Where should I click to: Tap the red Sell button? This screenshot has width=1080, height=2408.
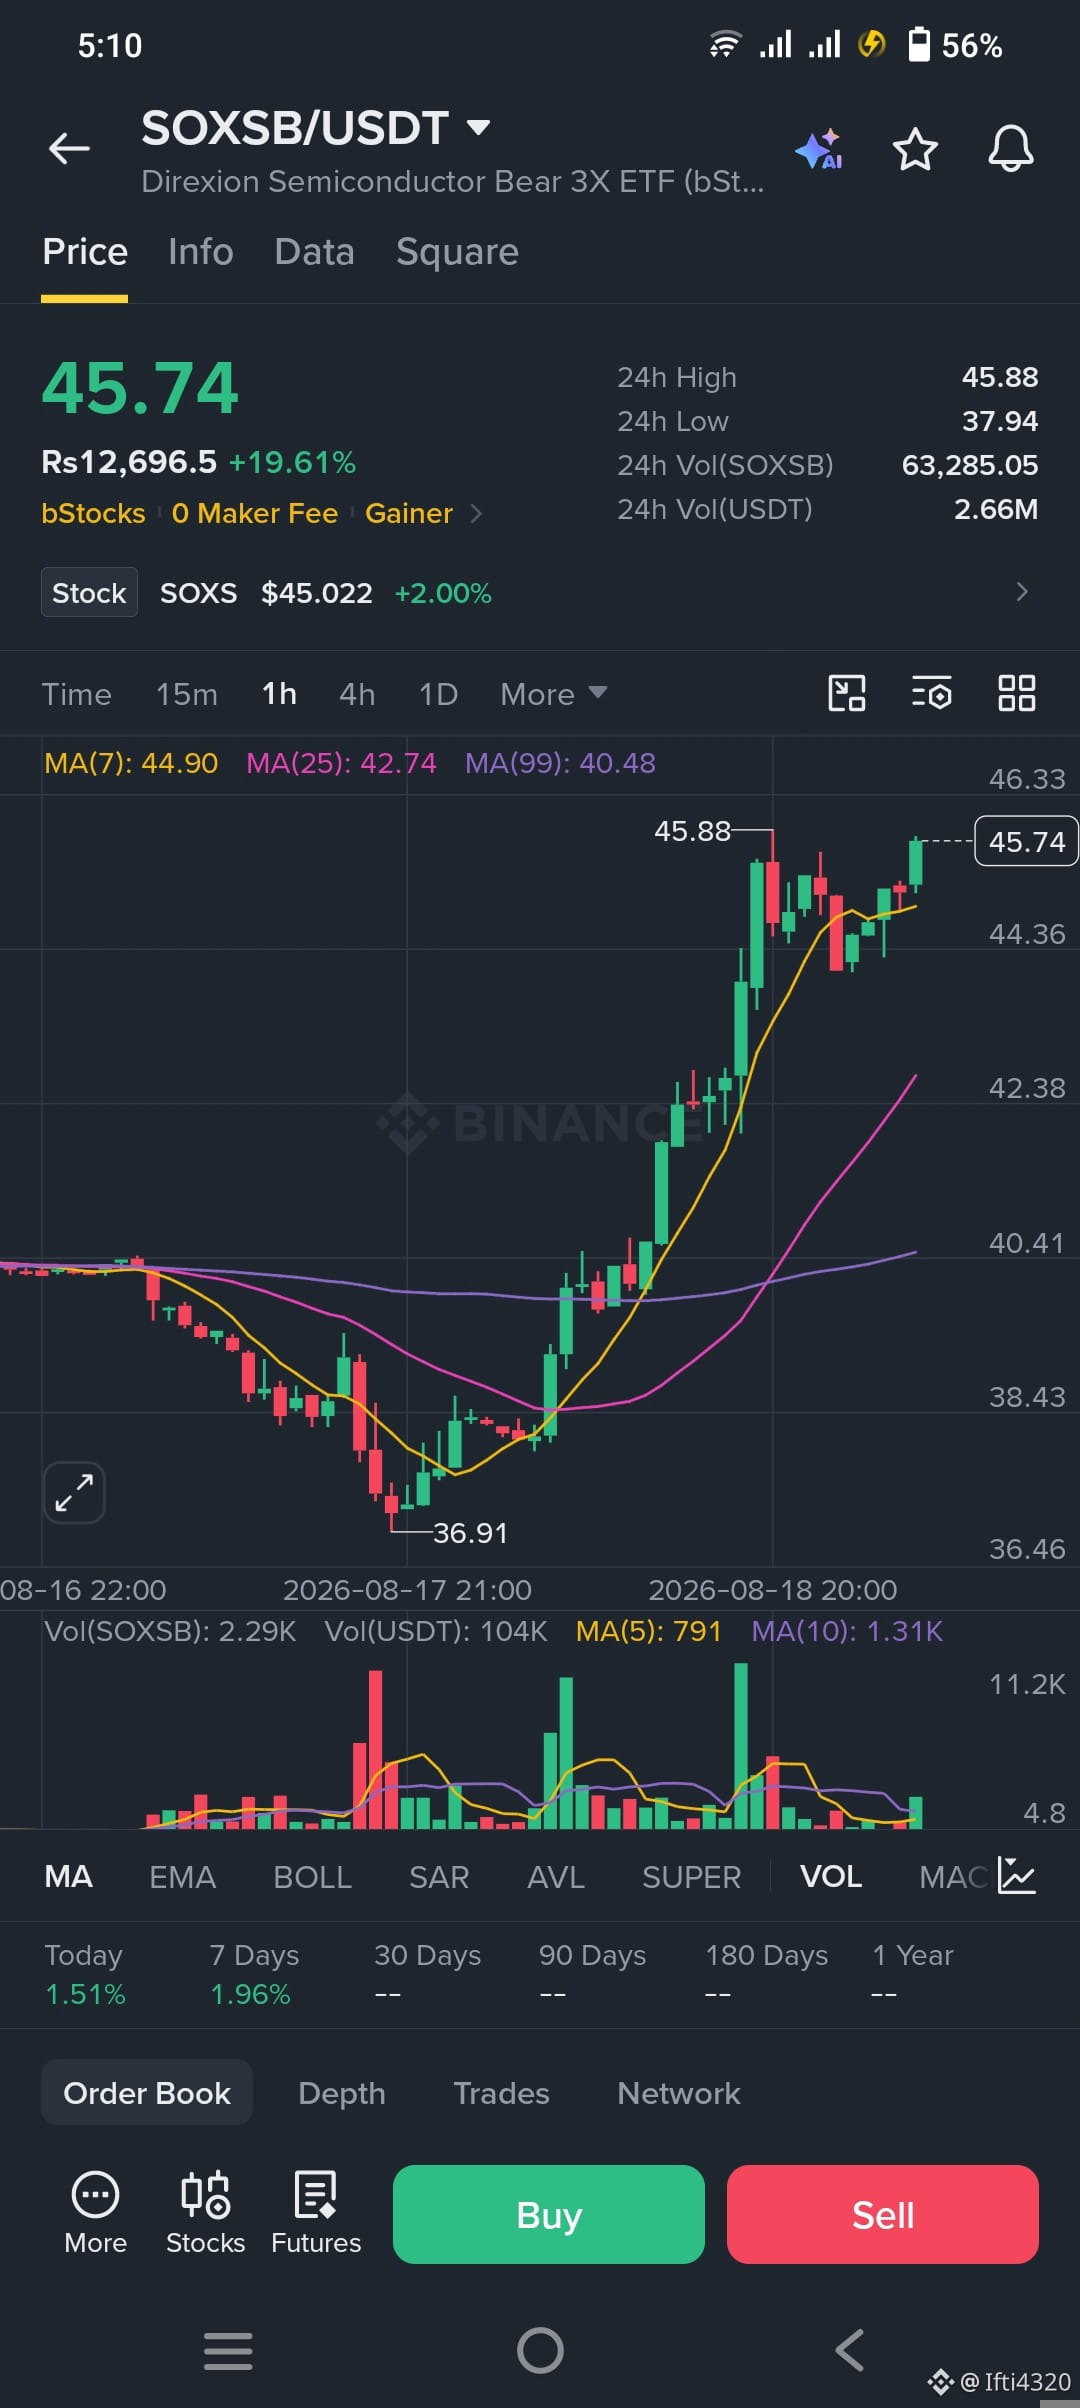coord(883,2214)
